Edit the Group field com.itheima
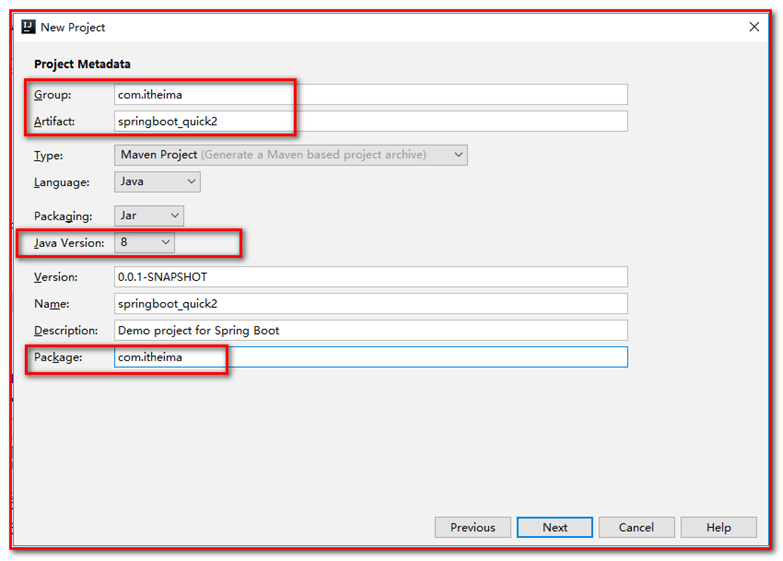The image size is (783, 561). tap(371, 94)
